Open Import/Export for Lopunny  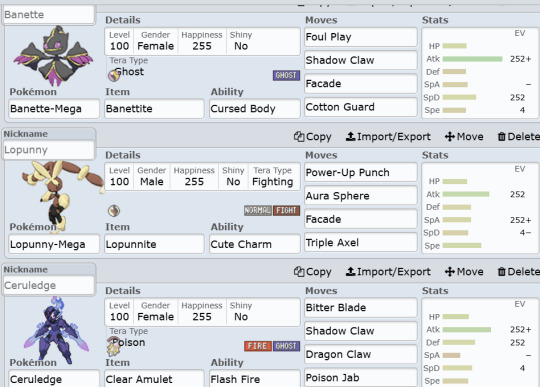point(388,137)
